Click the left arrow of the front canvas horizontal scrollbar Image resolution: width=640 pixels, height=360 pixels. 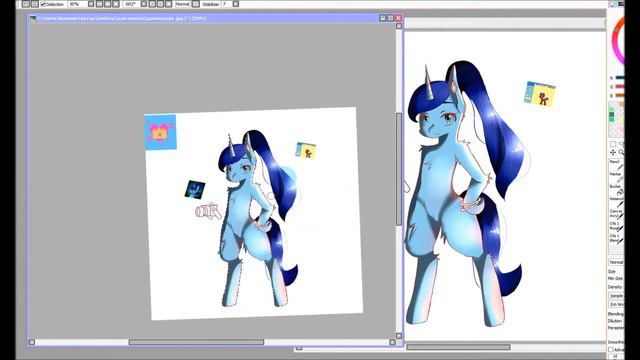[x=32, y=342]
